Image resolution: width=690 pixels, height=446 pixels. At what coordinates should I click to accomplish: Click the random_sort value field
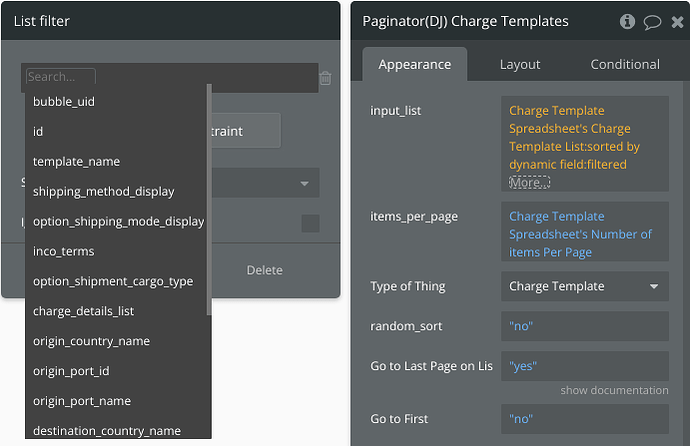(585, 326)
